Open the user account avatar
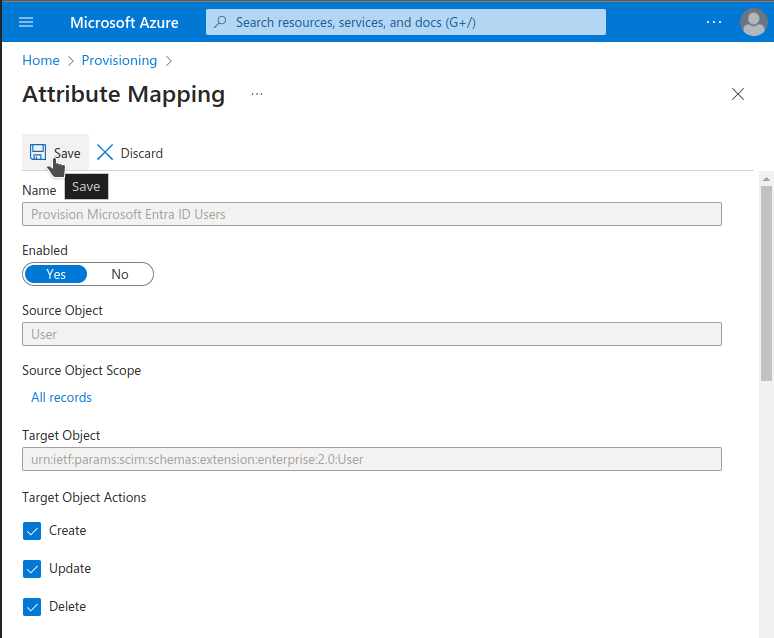774x638 pixels. (x=754, y=22)
